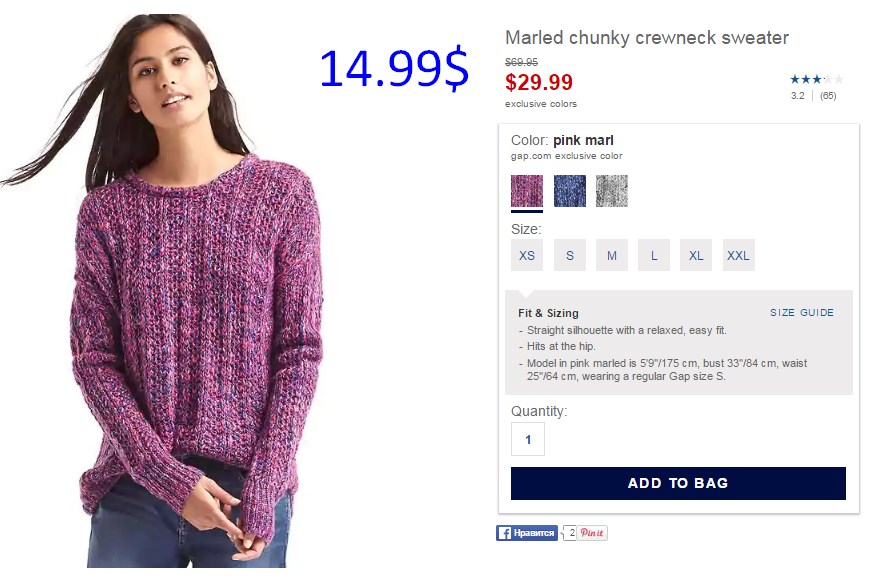
Task: Click the Pinterest pin count bubble
Action: (570, 533)
